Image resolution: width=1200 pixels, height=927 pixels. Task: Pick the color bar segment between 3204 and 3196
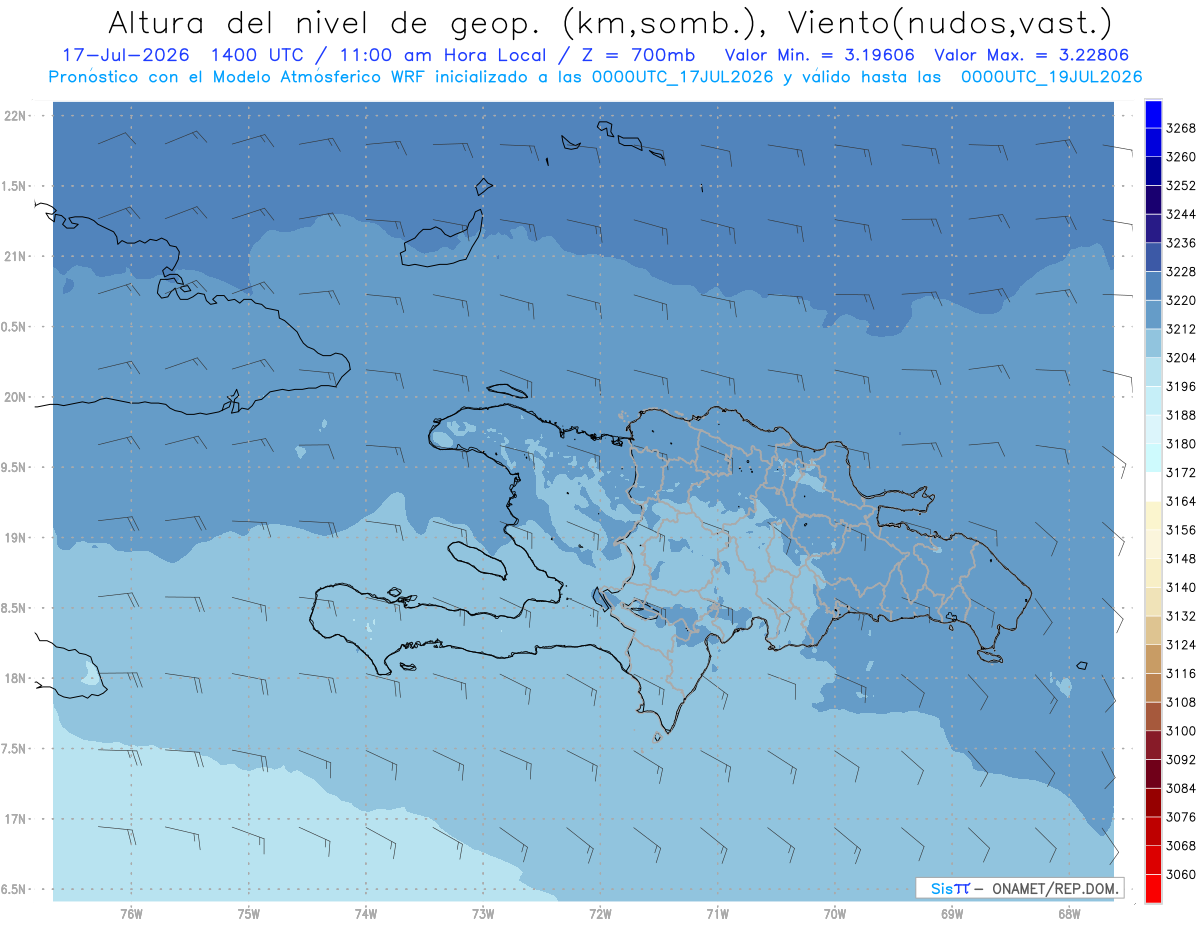1152,372
